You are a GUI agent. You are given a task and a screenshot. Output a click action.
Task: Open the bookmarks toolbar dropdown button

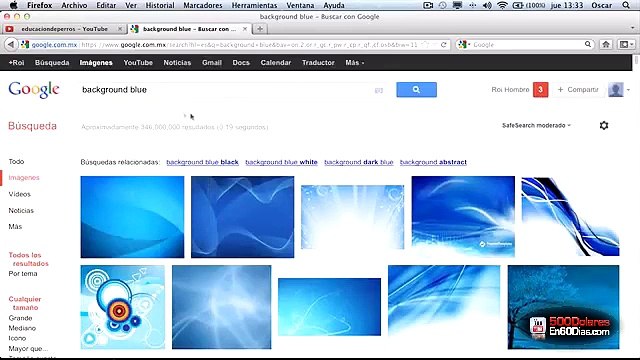coord(626,44)
